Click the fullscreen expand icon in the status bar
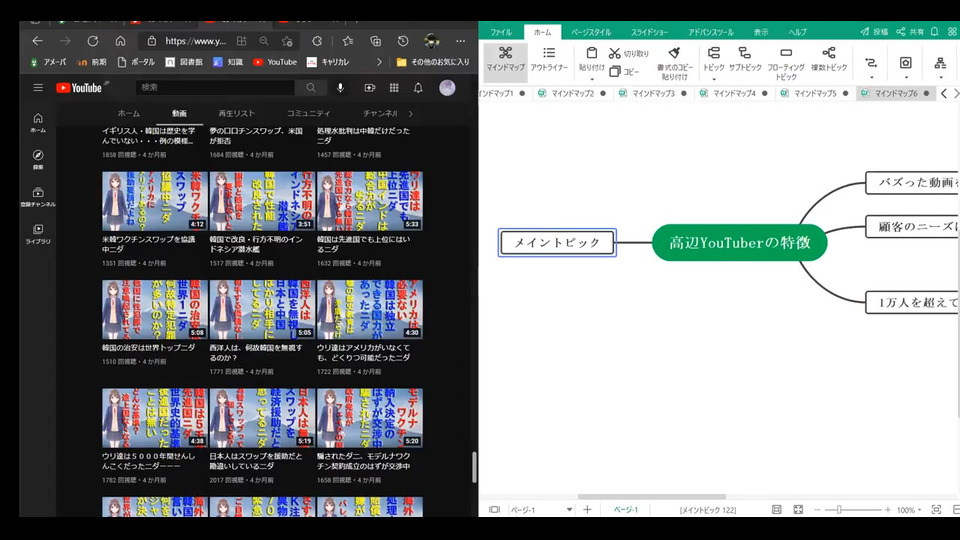The image size is (960, 540). (798, 509)
